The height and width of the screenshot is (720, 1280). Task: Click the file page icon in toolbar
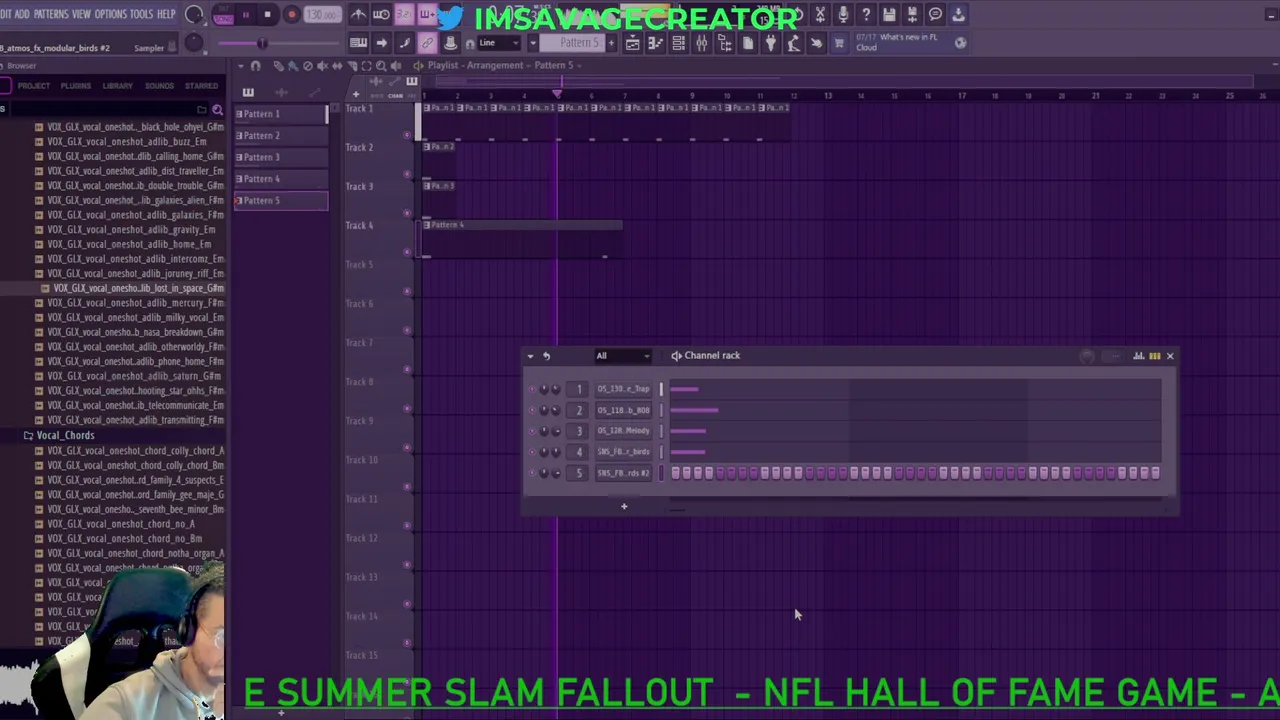point(747,43)
